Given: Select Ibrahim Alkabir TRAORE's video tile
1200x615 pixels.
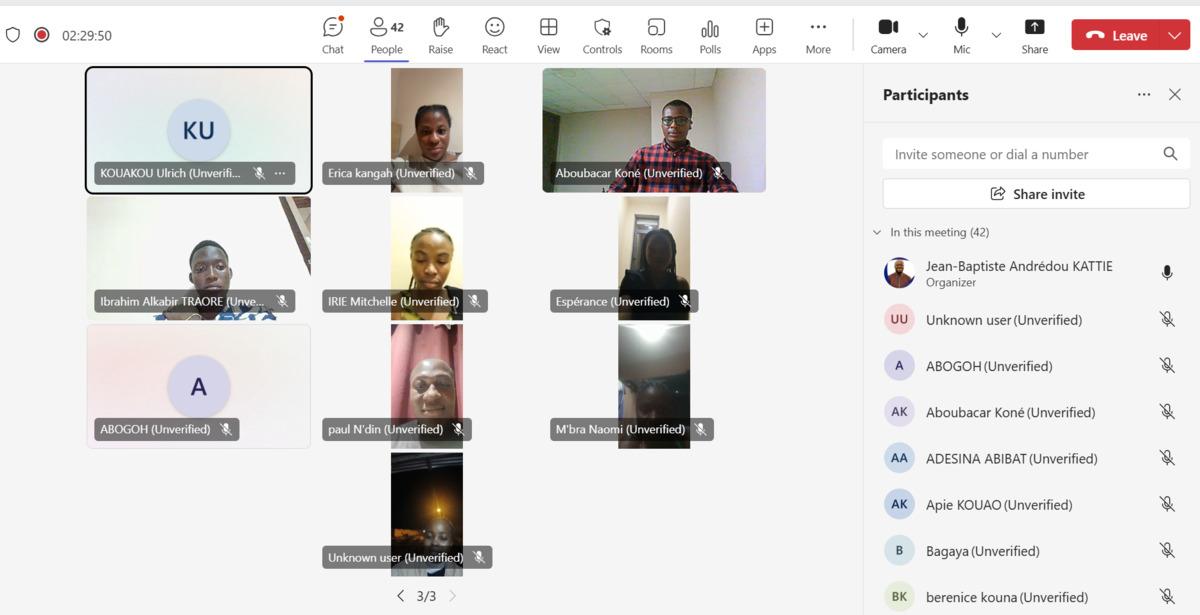Looking at the screenshot, I should point(198,258).
